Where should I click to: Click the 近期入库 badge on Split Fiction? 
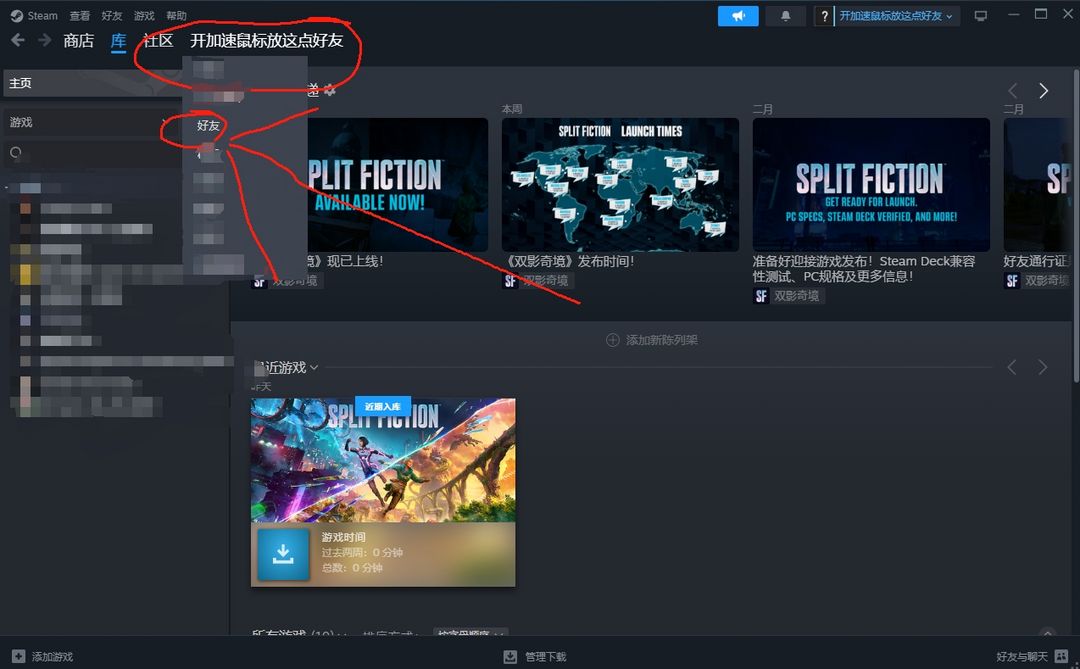point(383,406)
